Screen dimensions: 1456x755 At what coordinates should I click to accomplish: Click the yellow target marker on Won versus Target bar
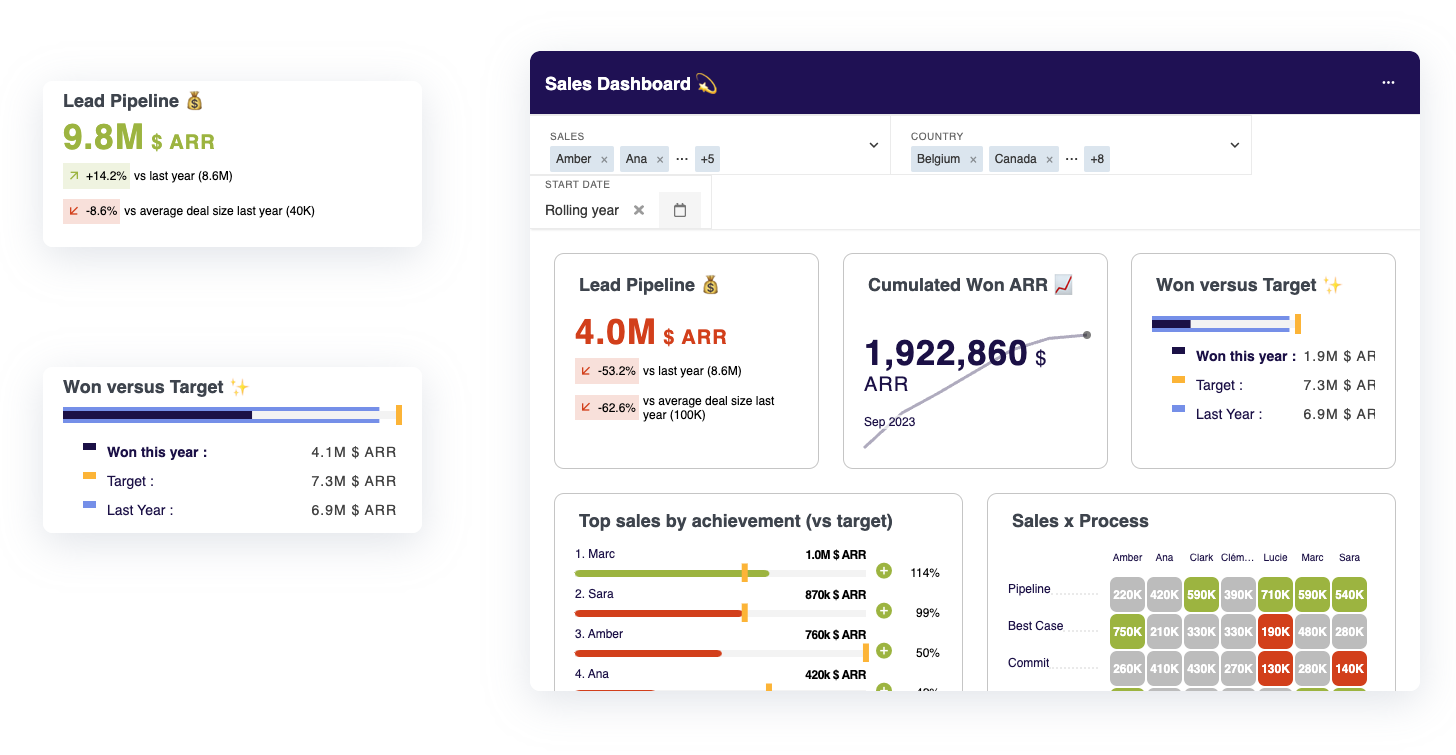[x=1297, y=323]
